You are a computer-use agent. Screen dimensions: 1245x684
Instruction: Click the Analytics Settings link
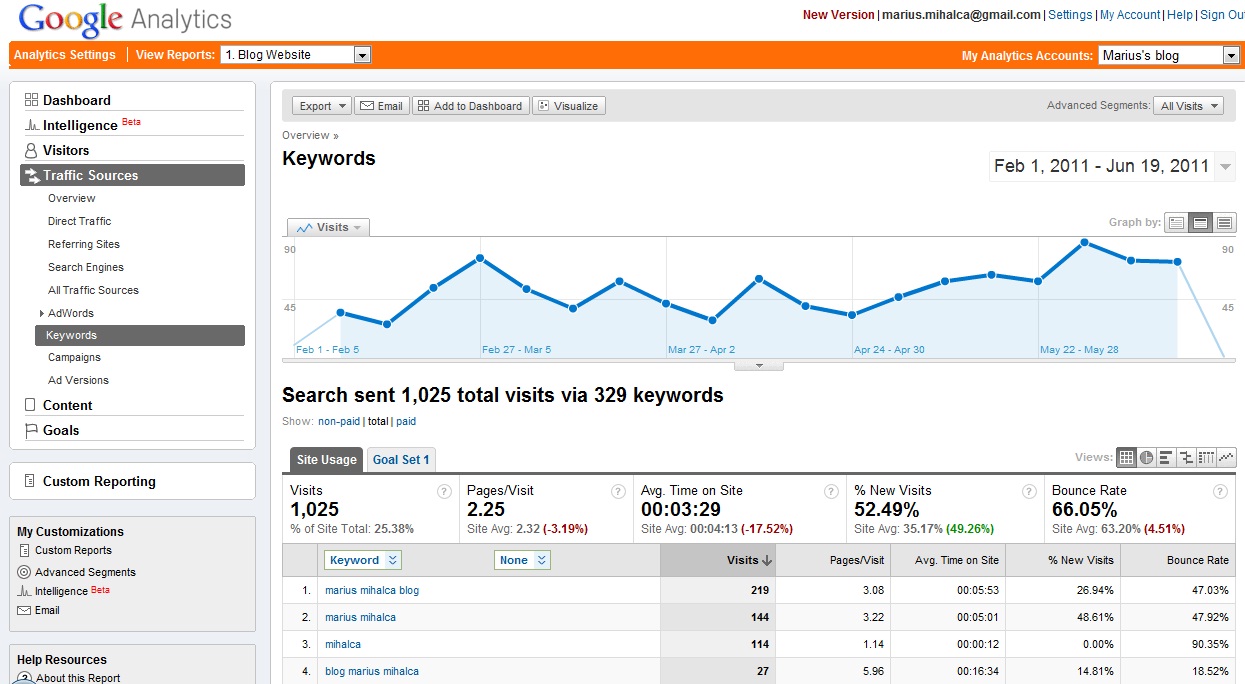(65, 55)
